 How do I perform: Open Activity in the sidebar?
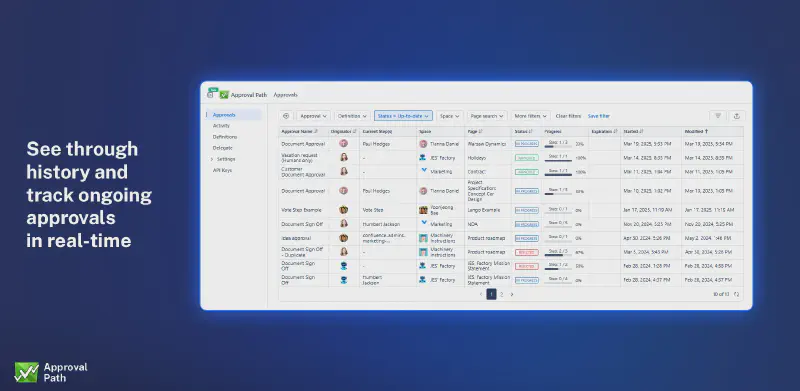221,126
